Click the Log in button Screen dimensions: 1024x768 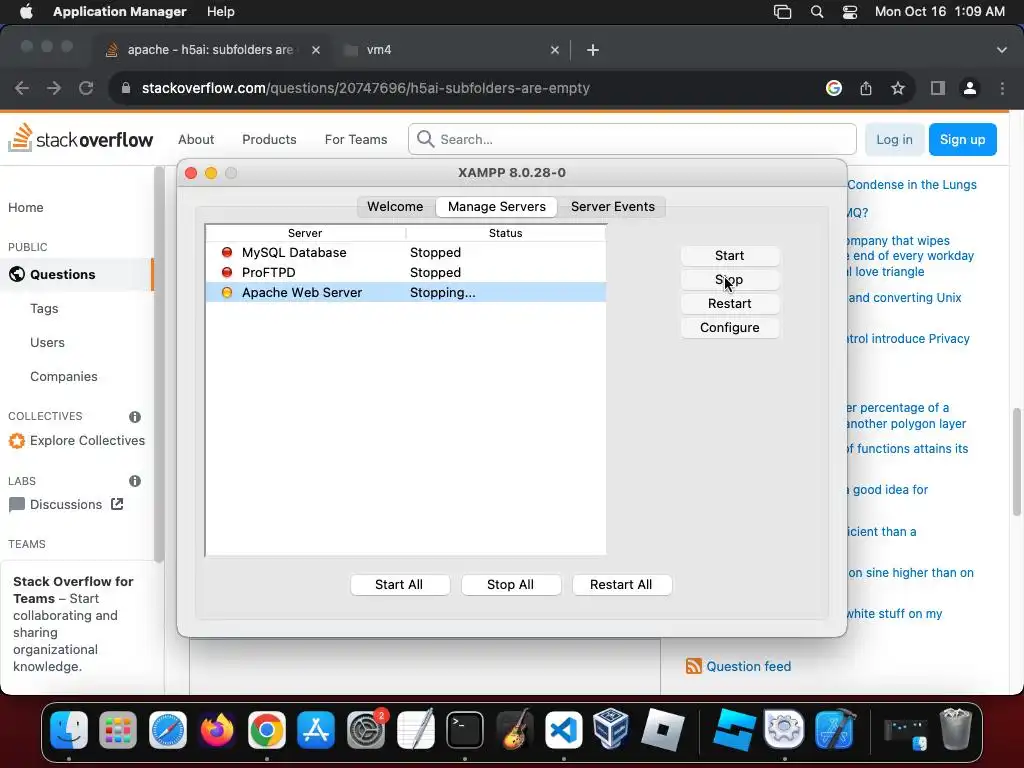coord(894,139)
